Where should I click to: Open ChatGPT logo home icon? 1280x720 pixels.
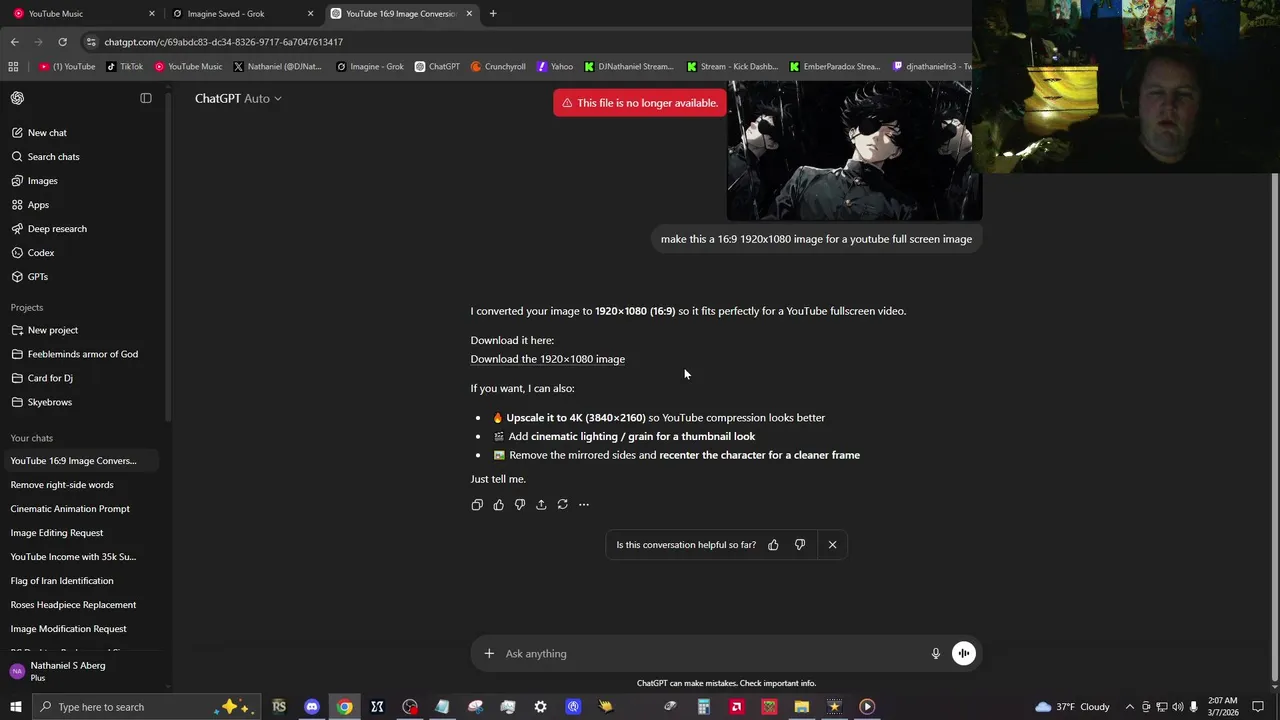pyautogui.click(x=17, y=98)
